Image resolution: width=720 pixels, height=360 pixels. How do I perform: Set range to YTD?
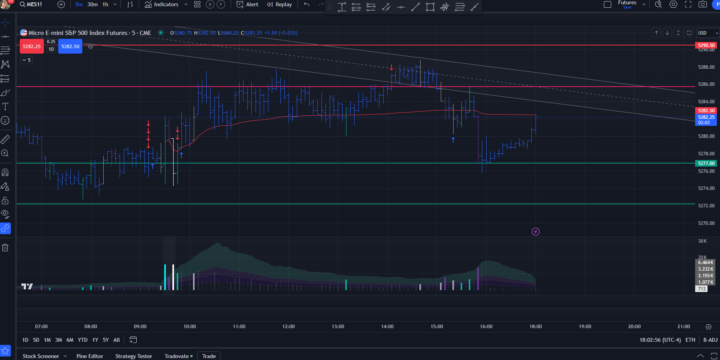82,340
